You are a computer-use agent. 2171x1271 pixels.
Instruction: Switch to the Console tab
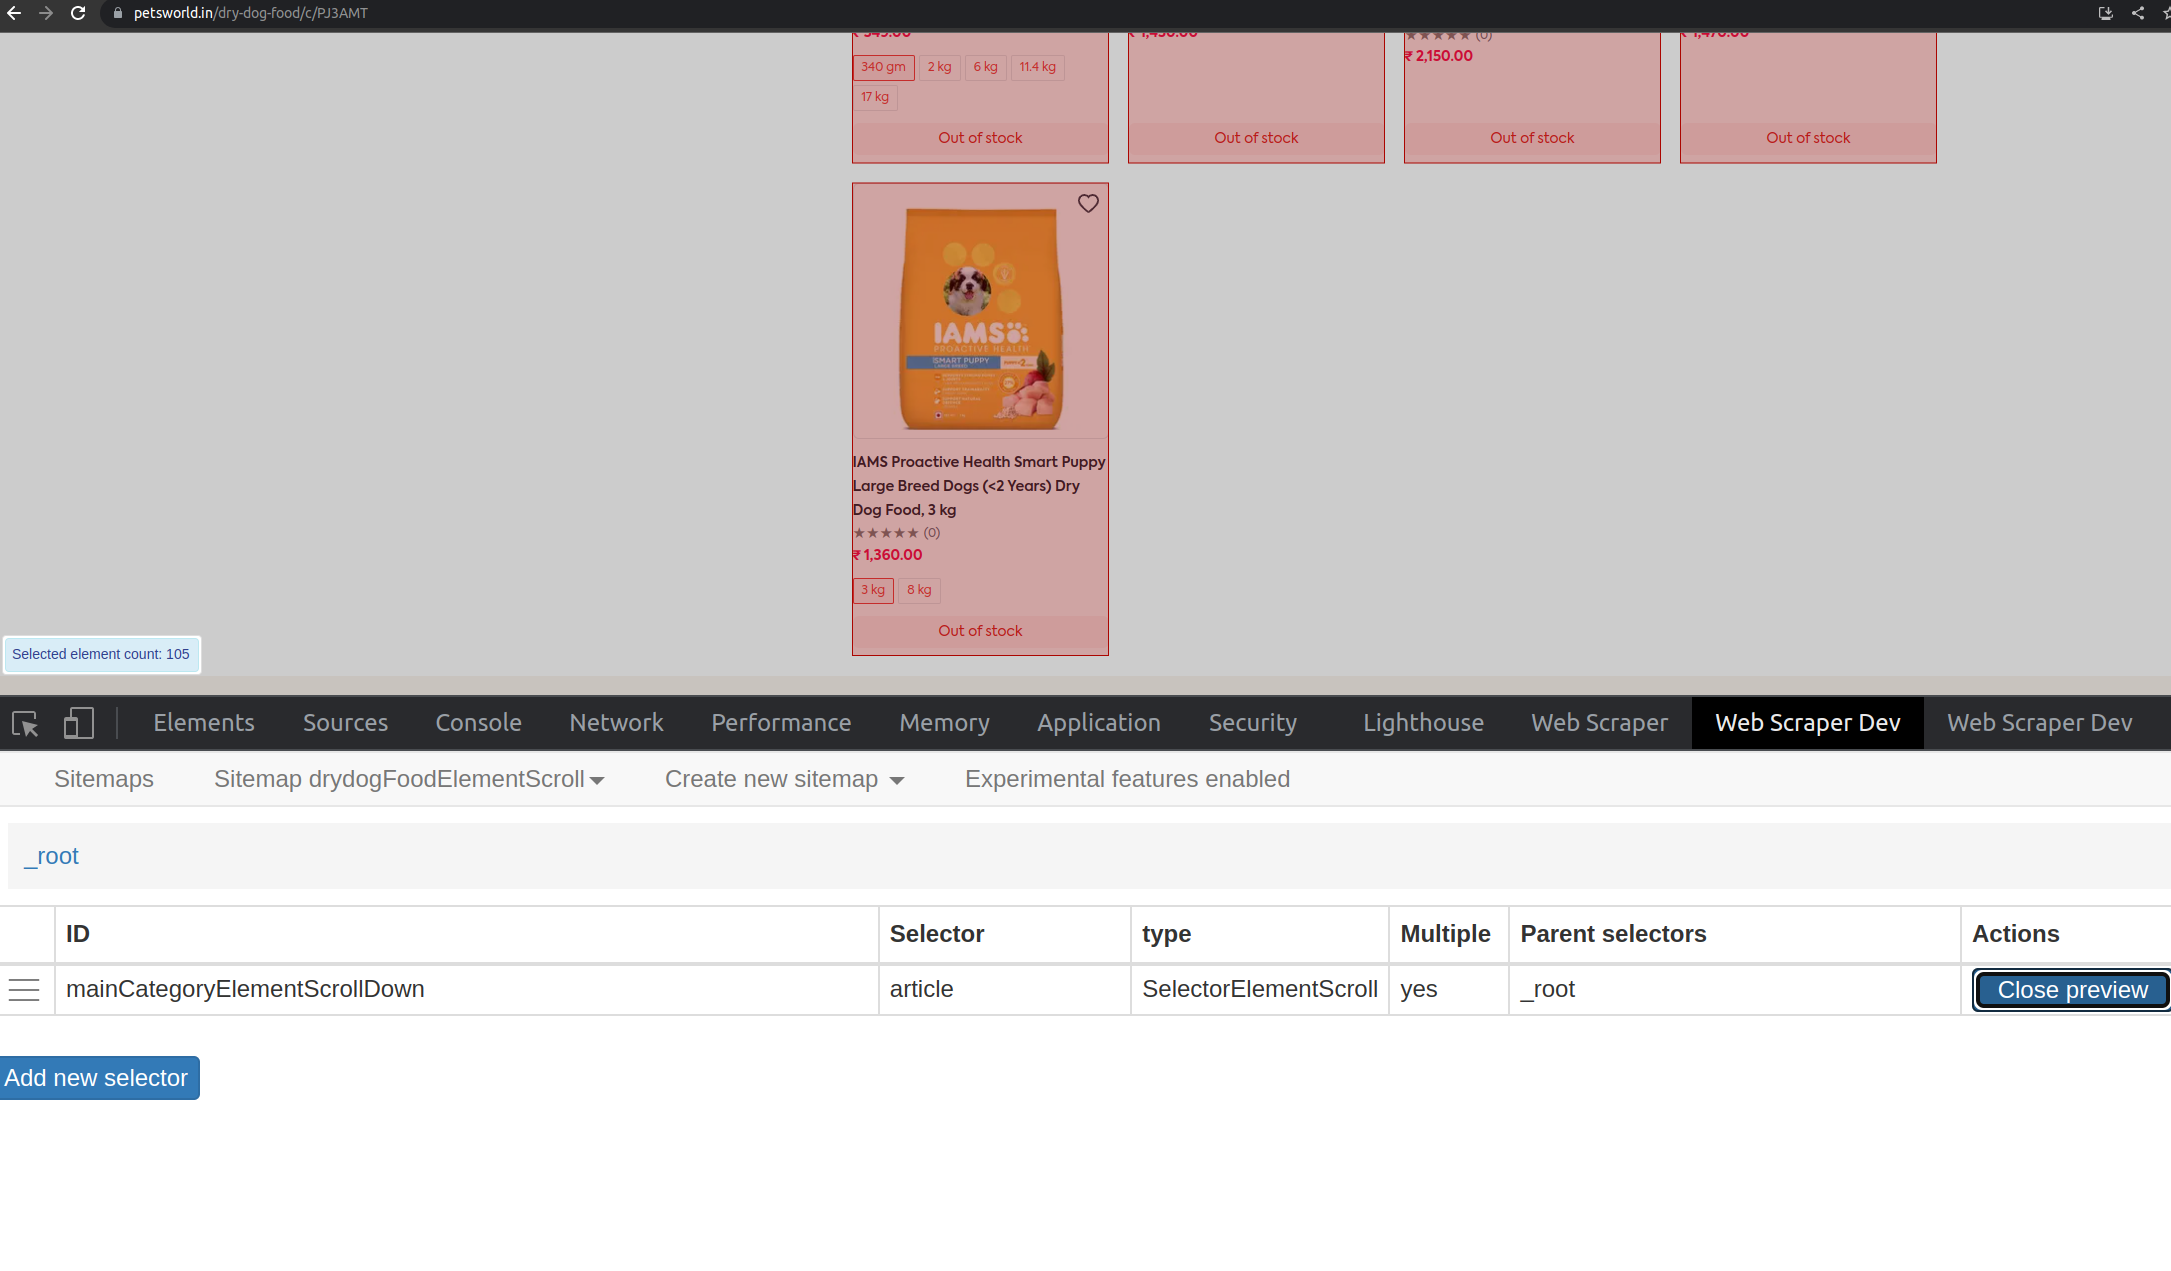coord(478,723)
